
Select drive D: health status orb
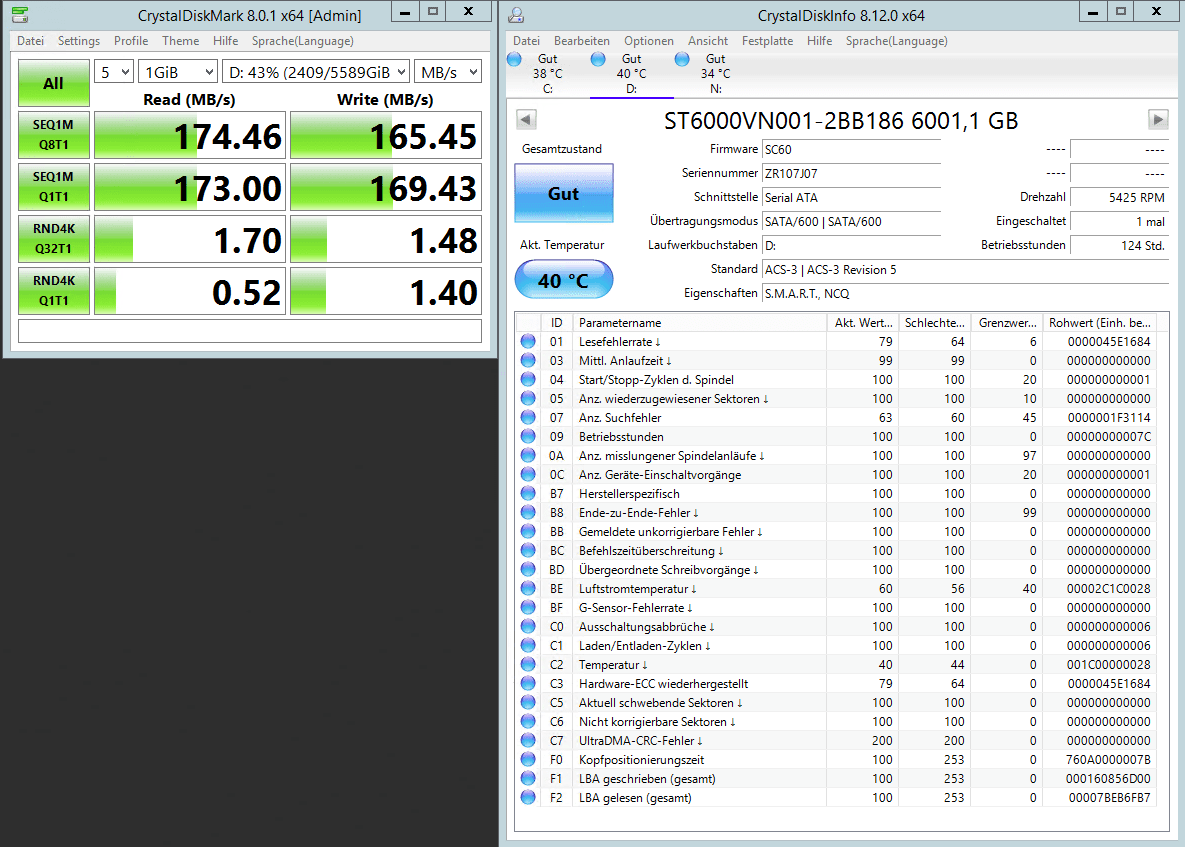click(x=598, y=59)
